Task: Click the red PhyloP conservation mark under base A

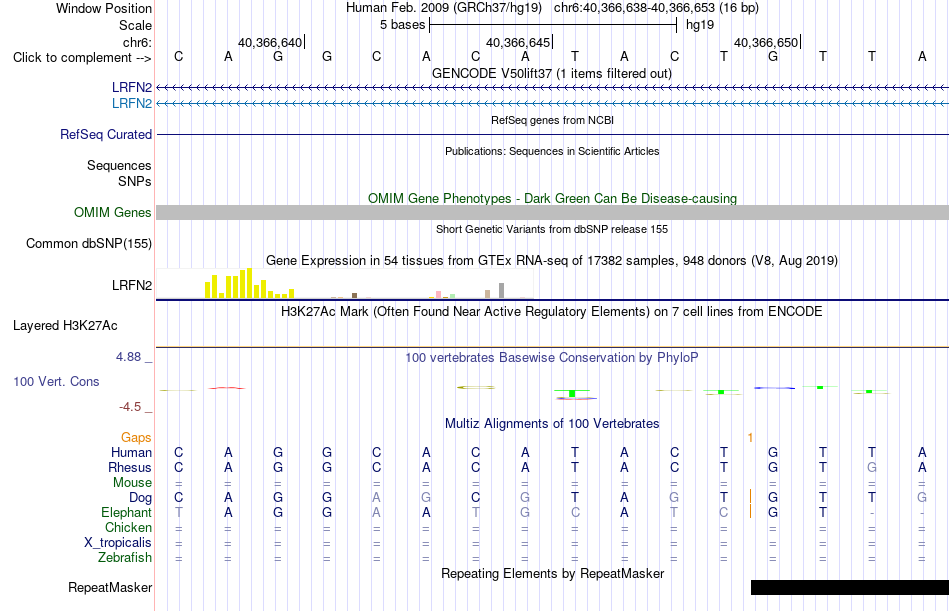Action: (227, 388)
